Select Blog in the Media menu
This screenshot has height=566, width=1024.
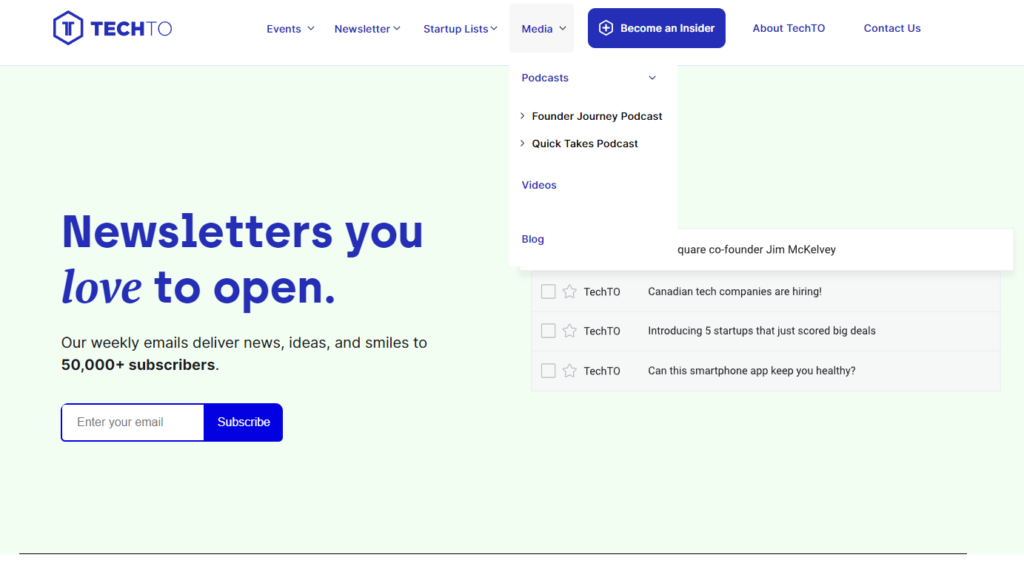pos(533,239)
